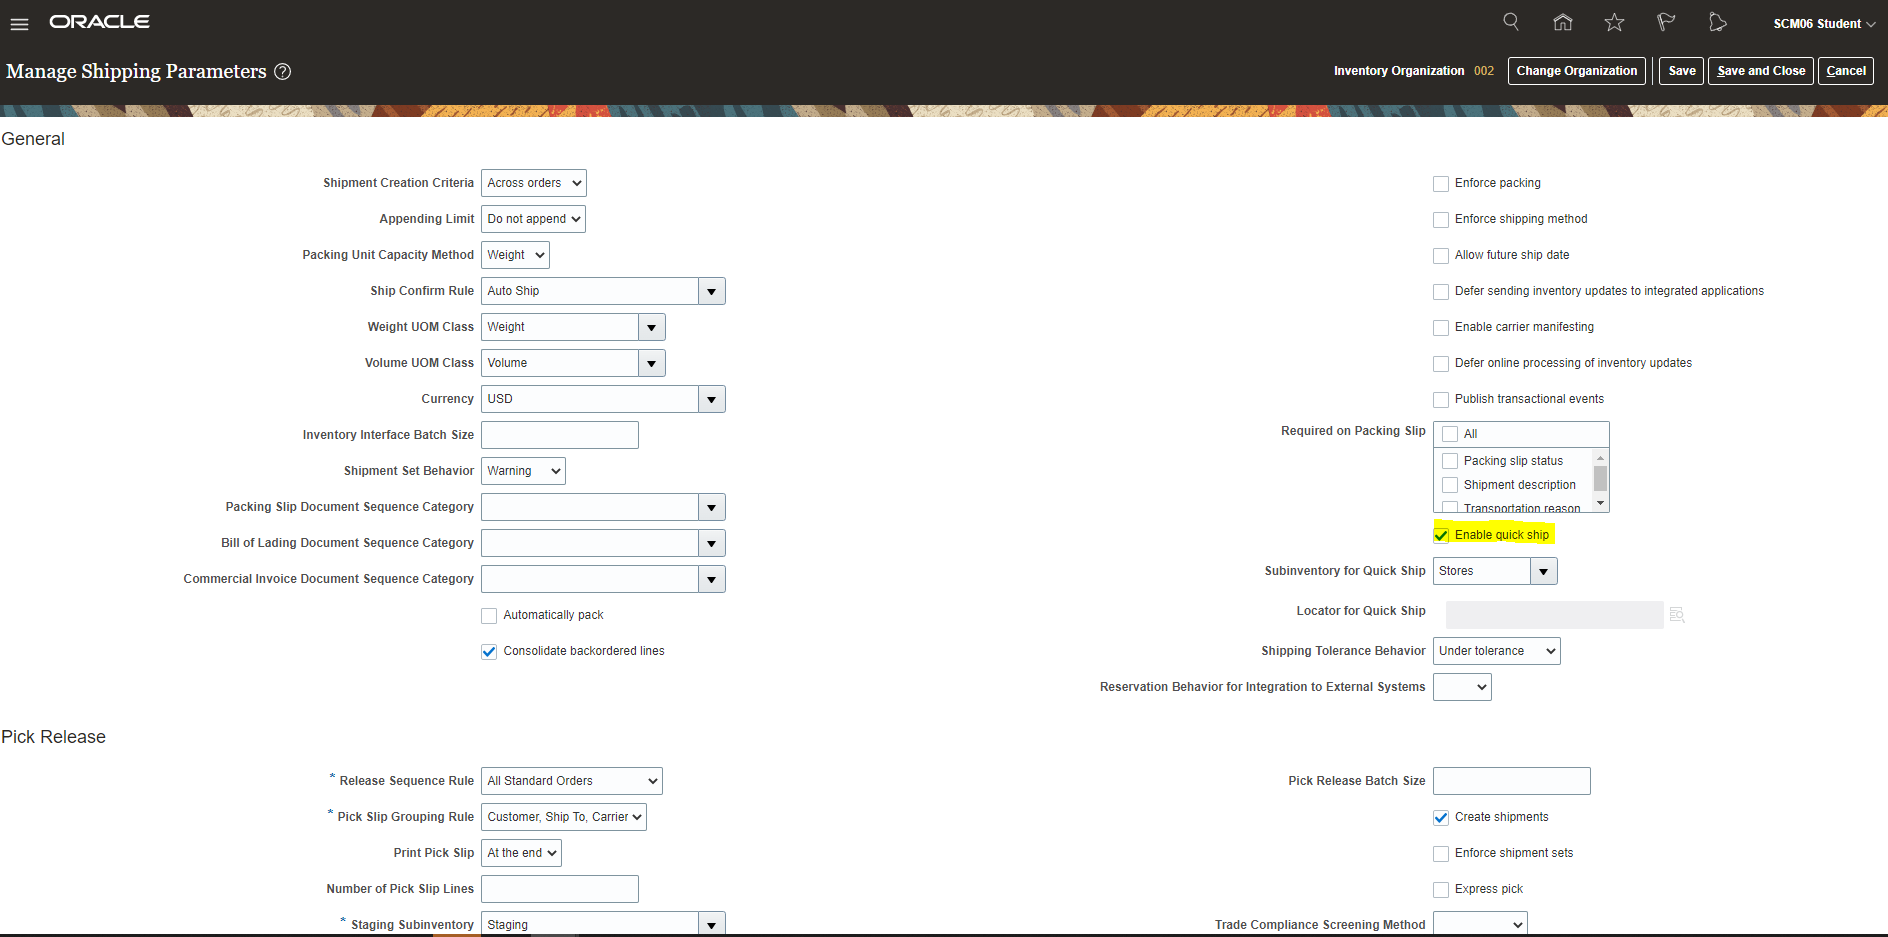Click the Change Organization button
Image resolution: width=1888 pixels, height=937 pixels.
1577,70
